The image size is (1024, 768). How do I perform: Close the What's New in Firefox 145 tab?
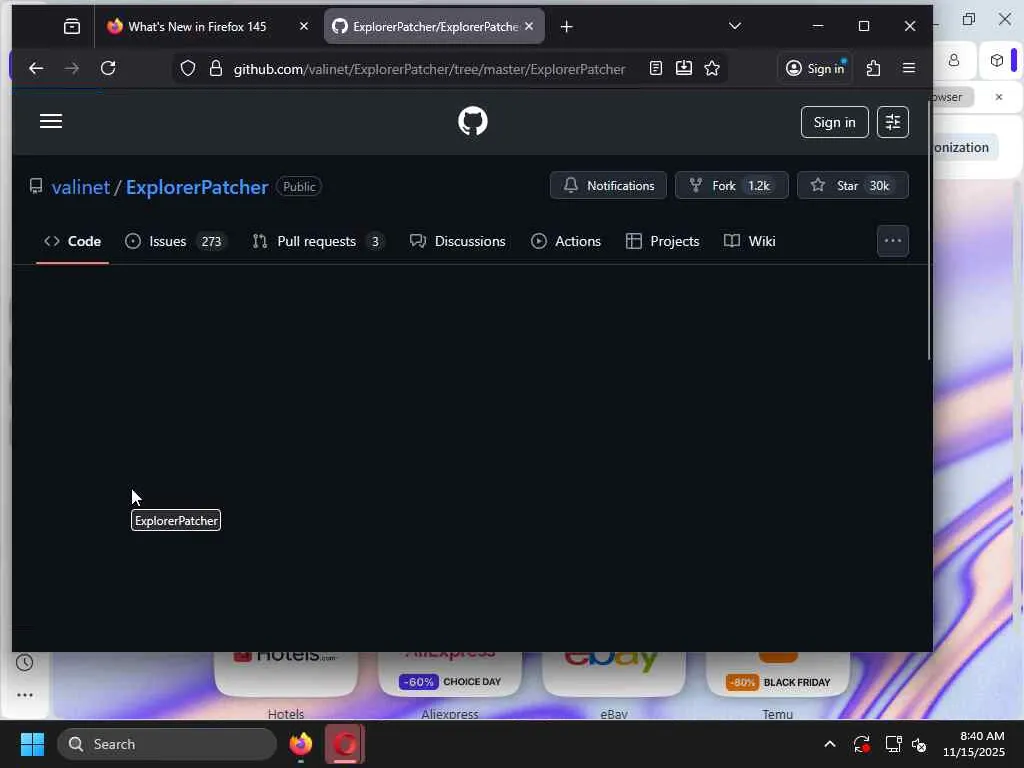(304, 27)
